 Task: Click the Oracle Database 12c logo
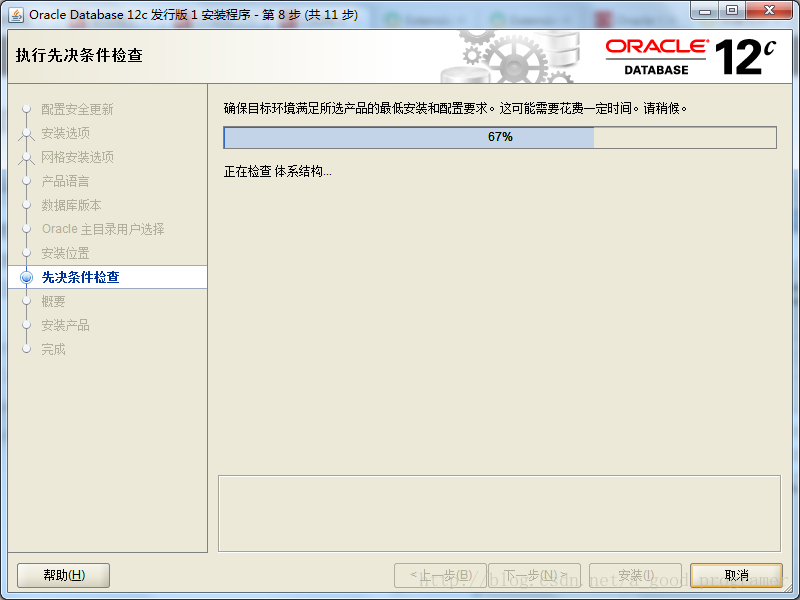pyautogui.click(x=691, y=57)
